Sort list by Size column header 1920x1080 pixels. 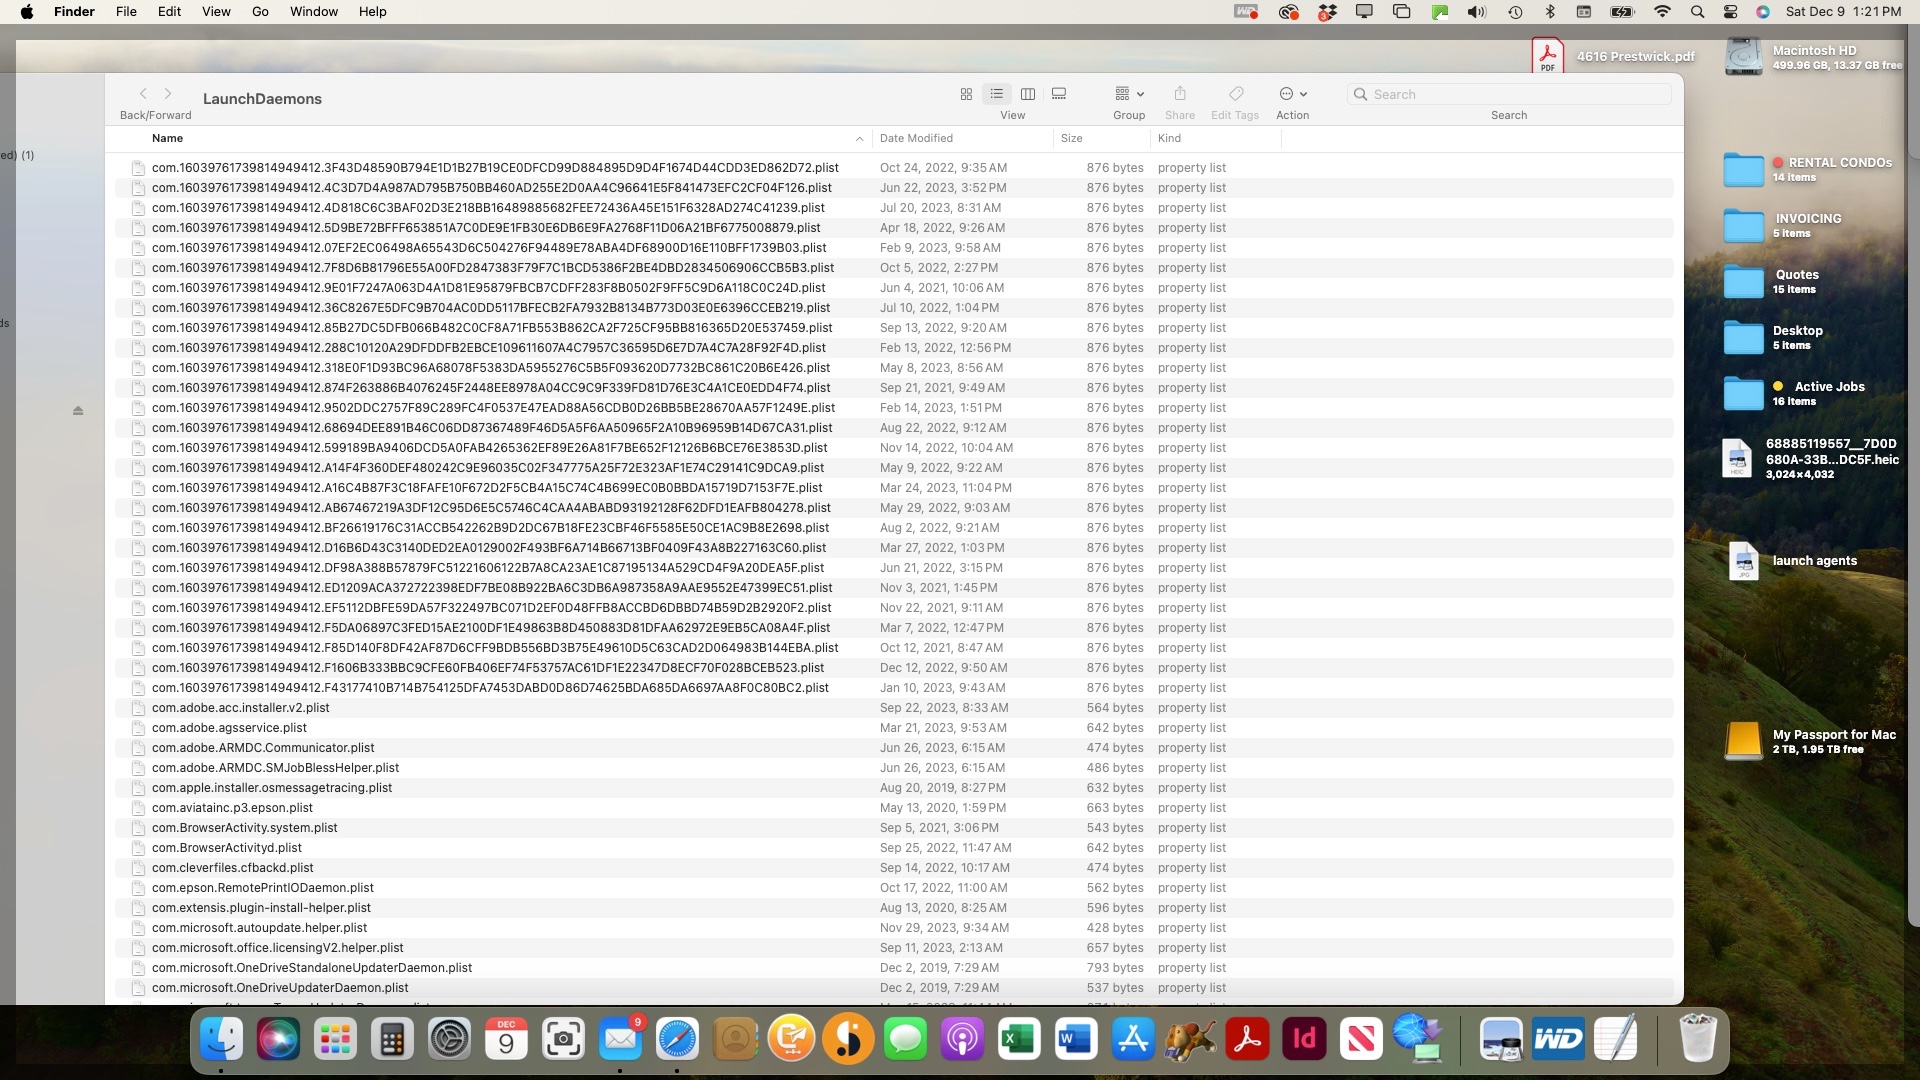point(1072,138)
